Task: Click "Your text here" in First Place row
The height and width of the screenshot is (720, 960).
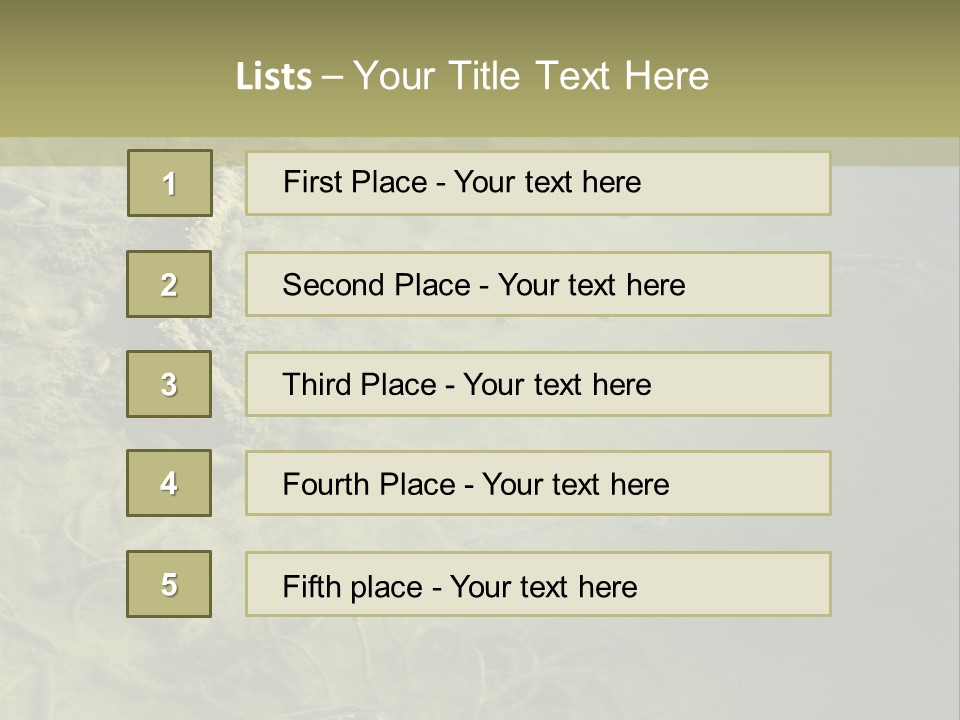Action: point(547,182)
